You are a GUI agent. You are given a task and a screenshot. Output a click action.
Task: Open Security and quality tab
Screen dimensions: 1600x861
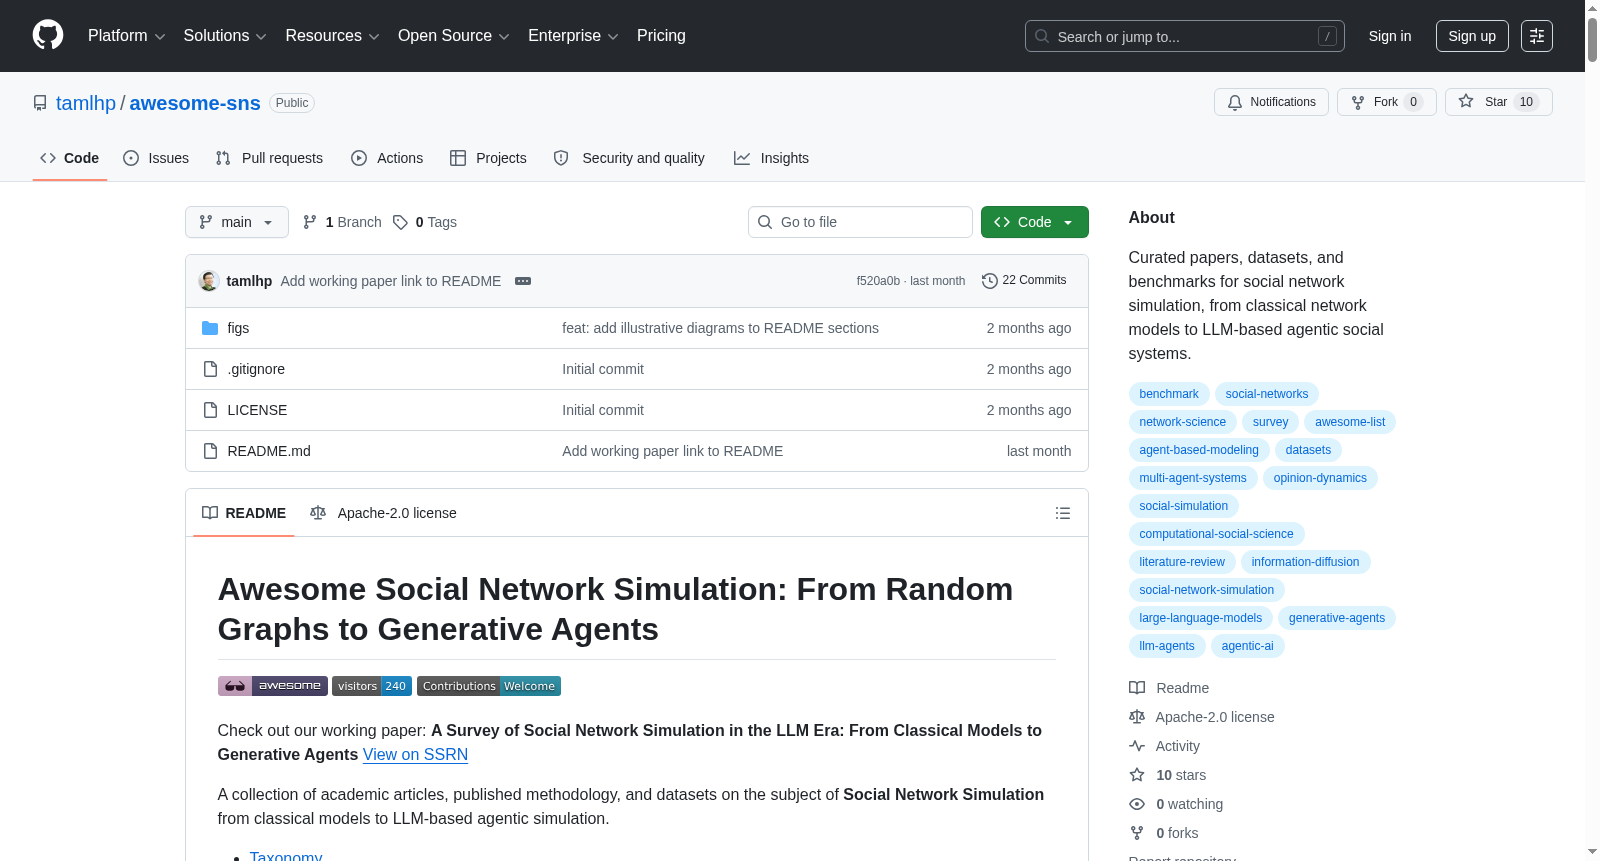click(x=629, y=158)
